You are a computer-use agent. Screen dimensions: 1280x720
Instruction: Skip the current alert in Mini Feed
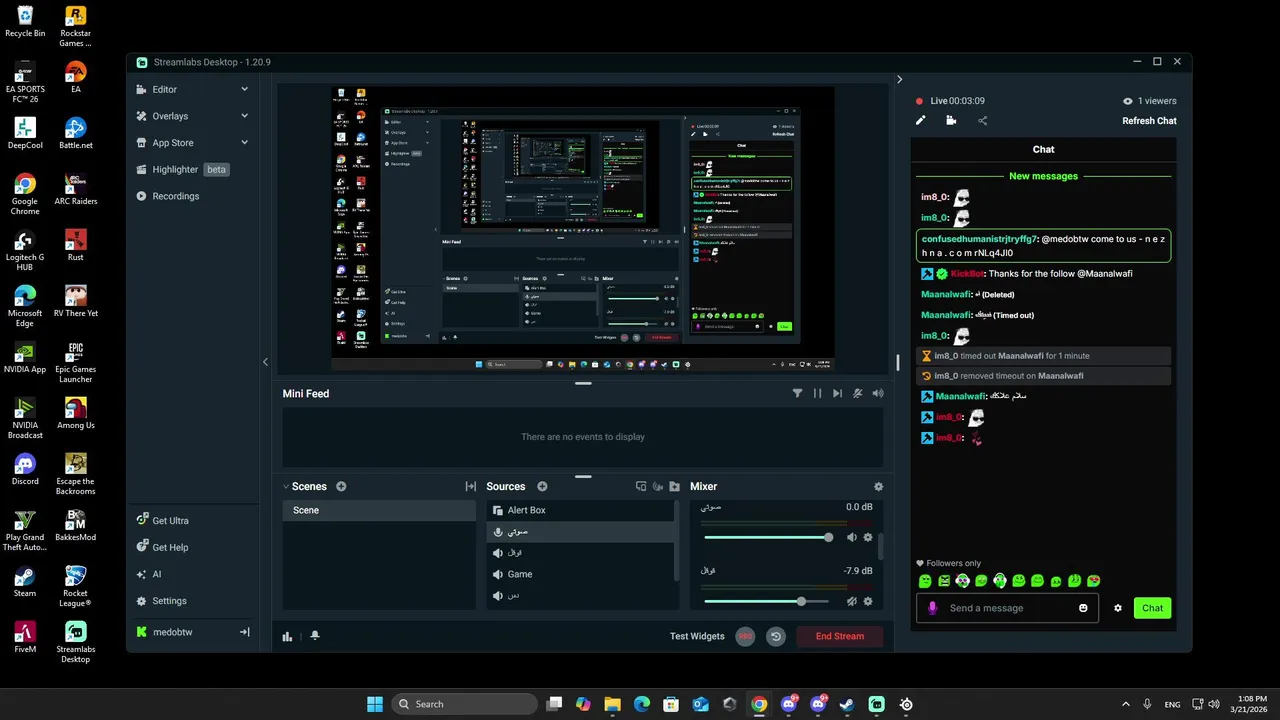click(x=837, y=394)
